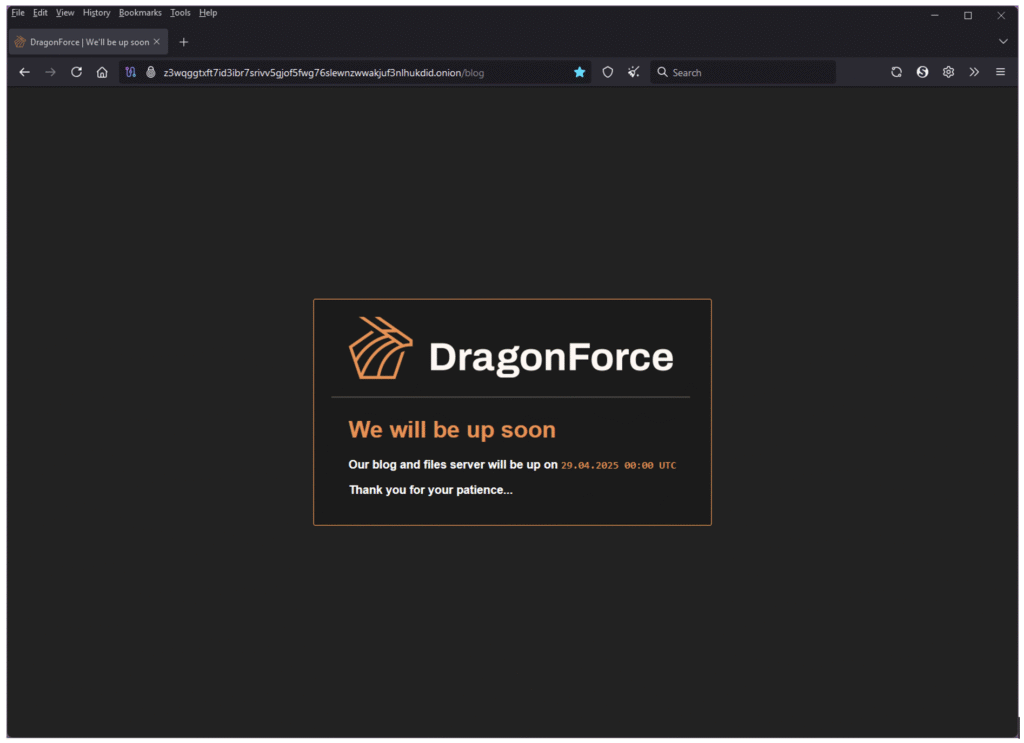This screenshot has width=1024, height=743.
Task: Open the security level shield icon
Action: tap(607, 72)
